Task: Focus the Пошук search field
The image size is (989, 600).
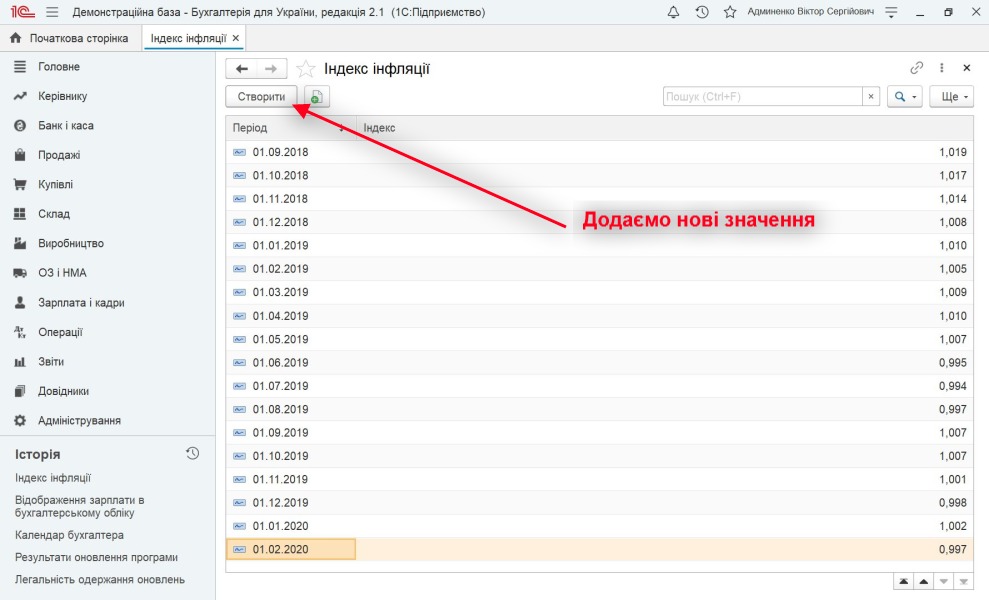Action: 763,97
